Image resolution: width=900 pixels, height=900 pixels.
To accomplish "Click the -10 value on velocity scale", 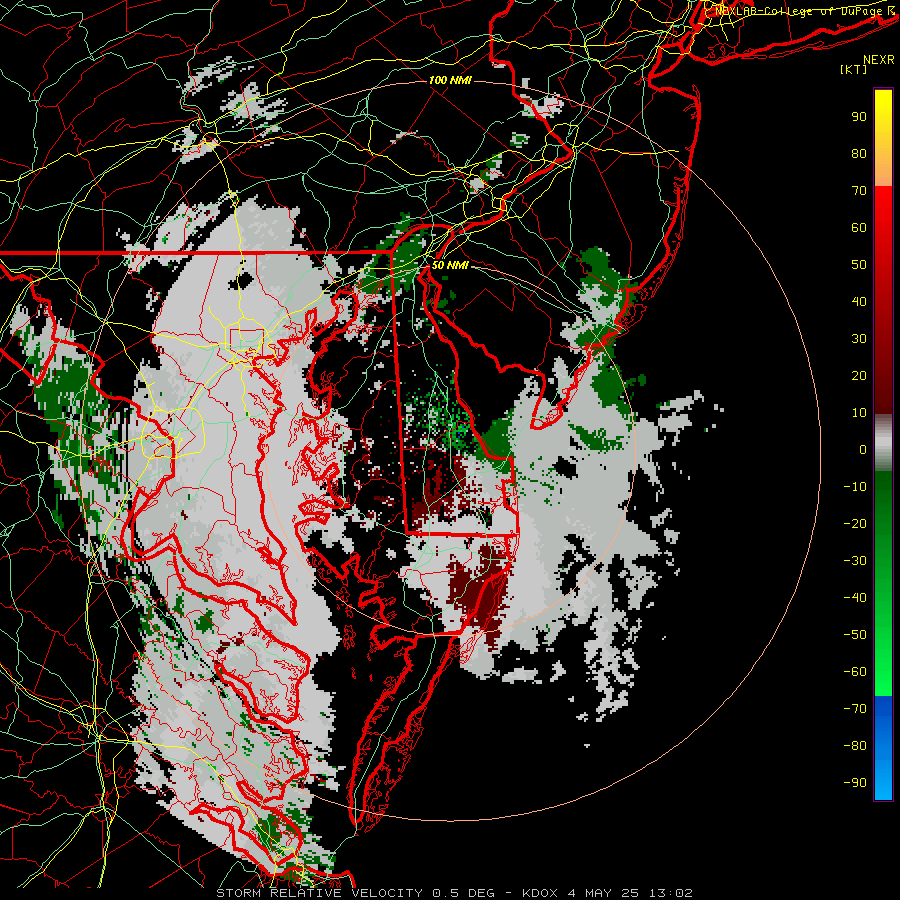I will tap(855, 487).
